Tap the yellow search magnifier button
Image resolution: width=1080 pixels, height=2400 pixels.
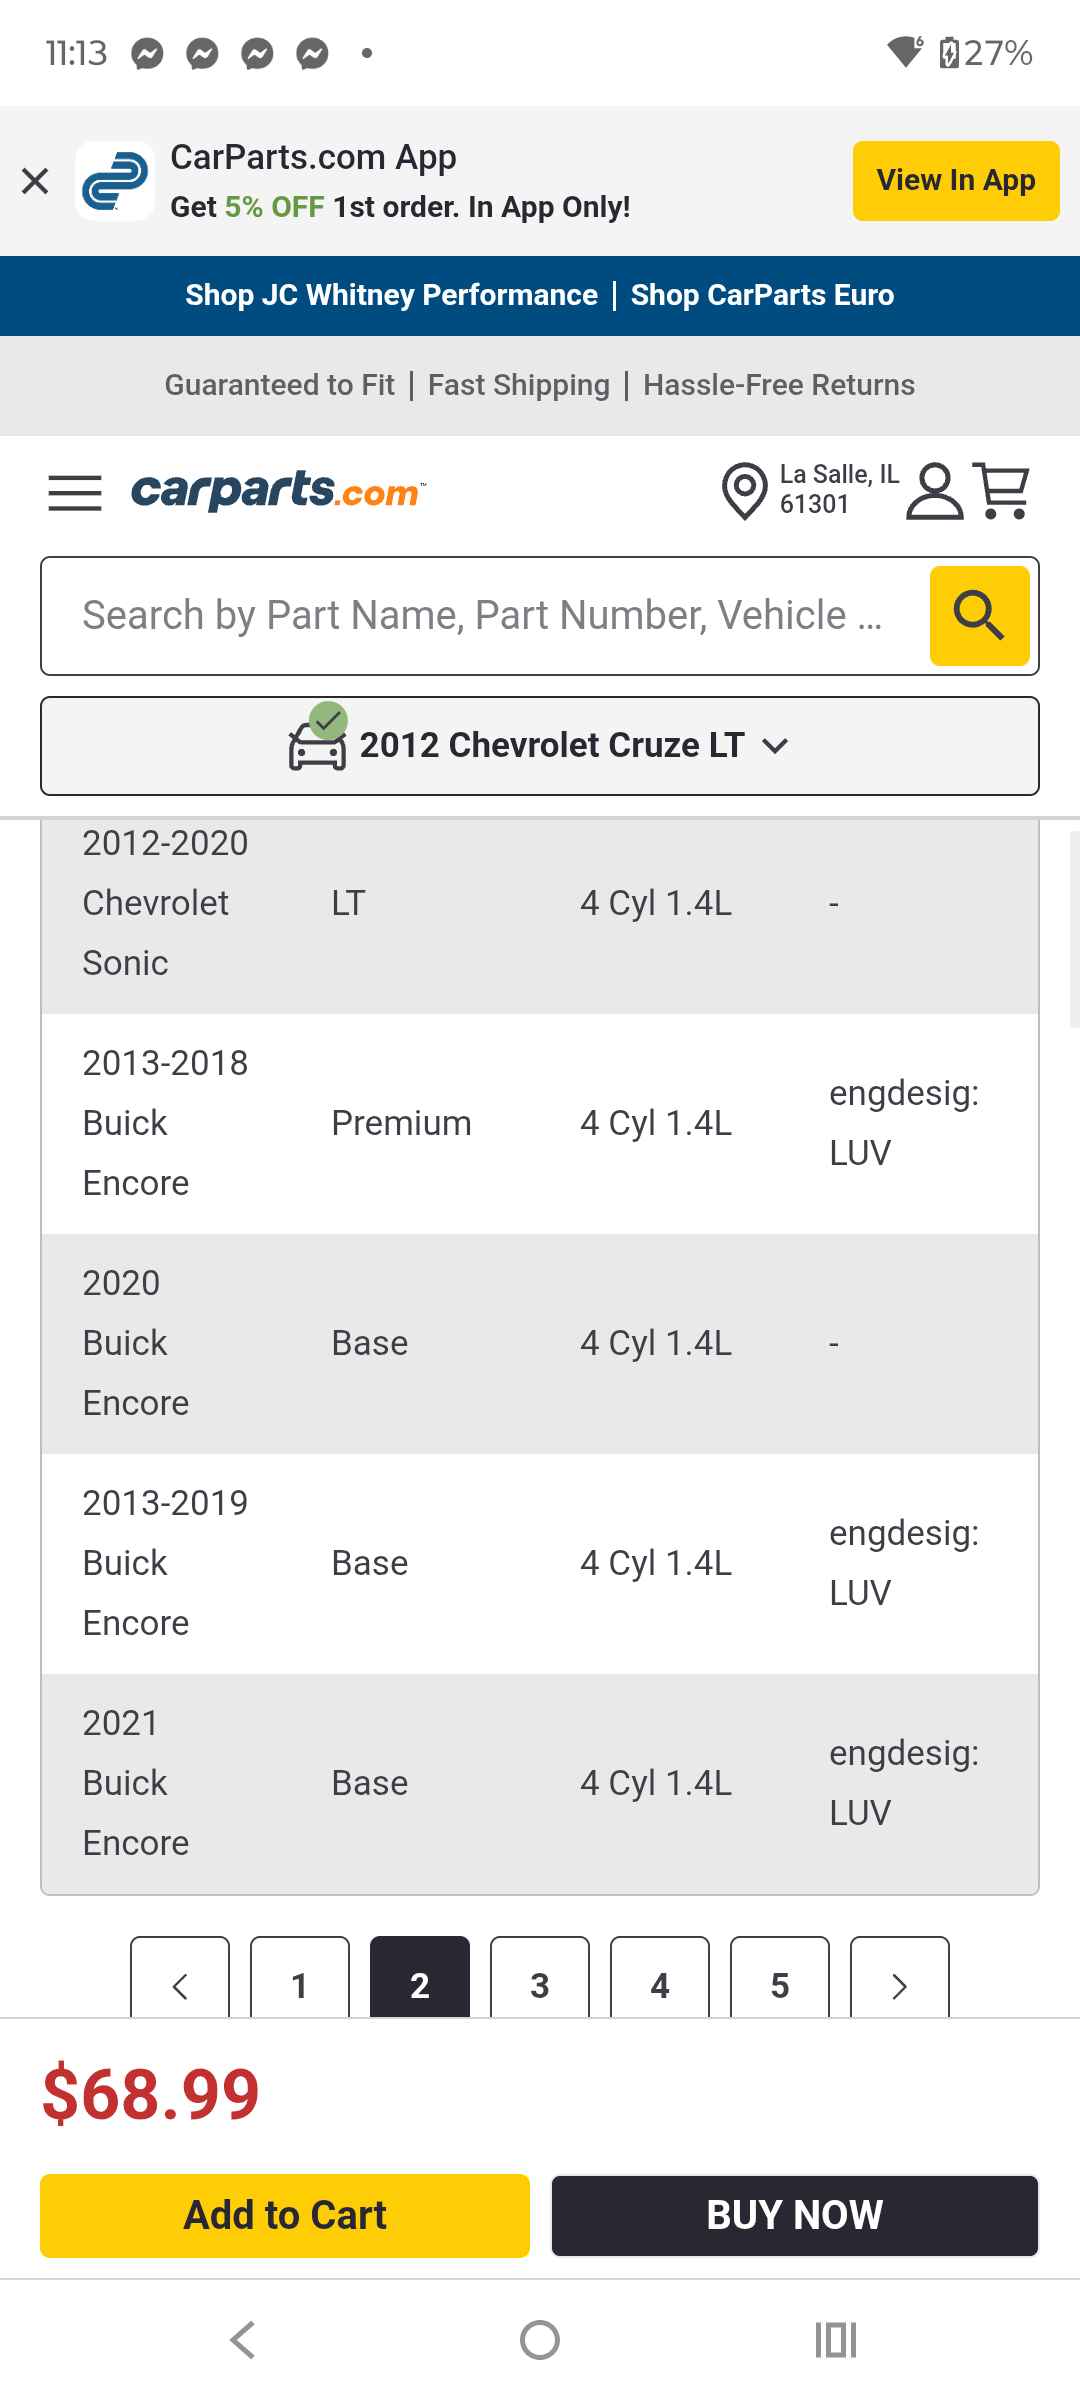point(979,615)
